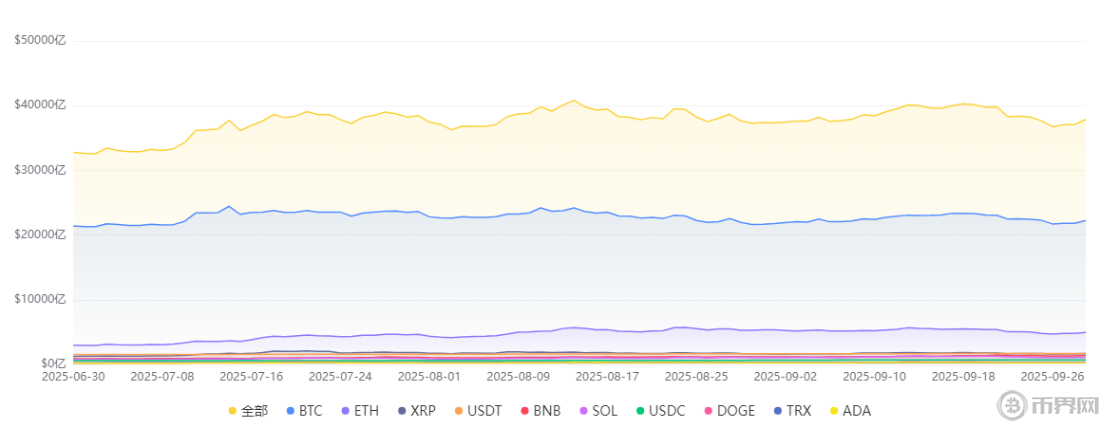The width and height of the screenshot is (1110, 433).
Task: Hide the BTC series via legend
Action: click(x=304, y=410)
